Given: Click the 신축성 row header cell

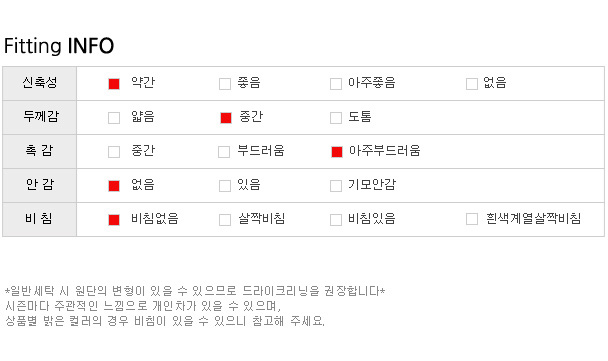Looking at the screenshot, I should point(40,83).
